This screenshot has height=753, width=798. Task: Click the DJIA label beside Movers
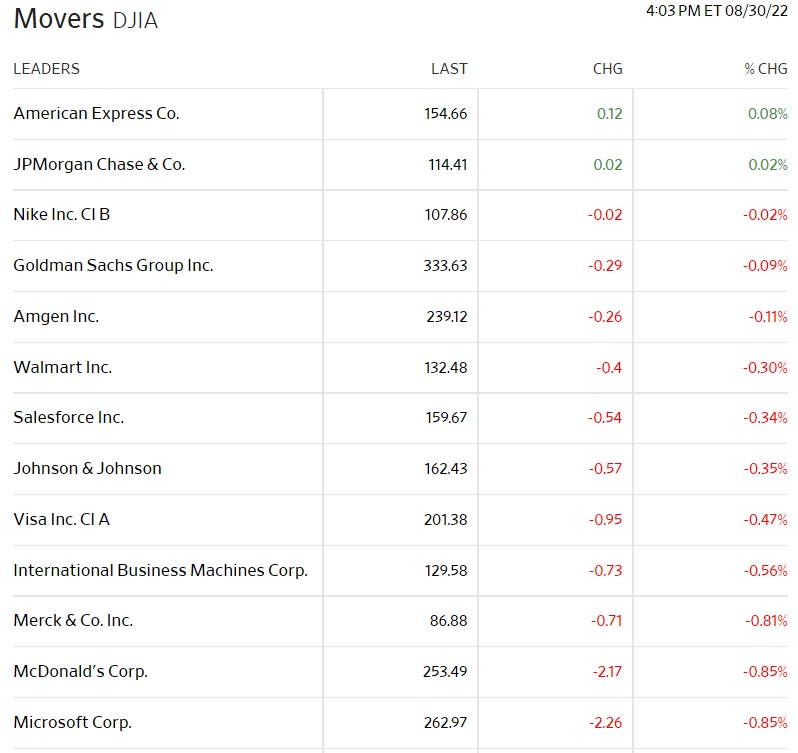135,20
